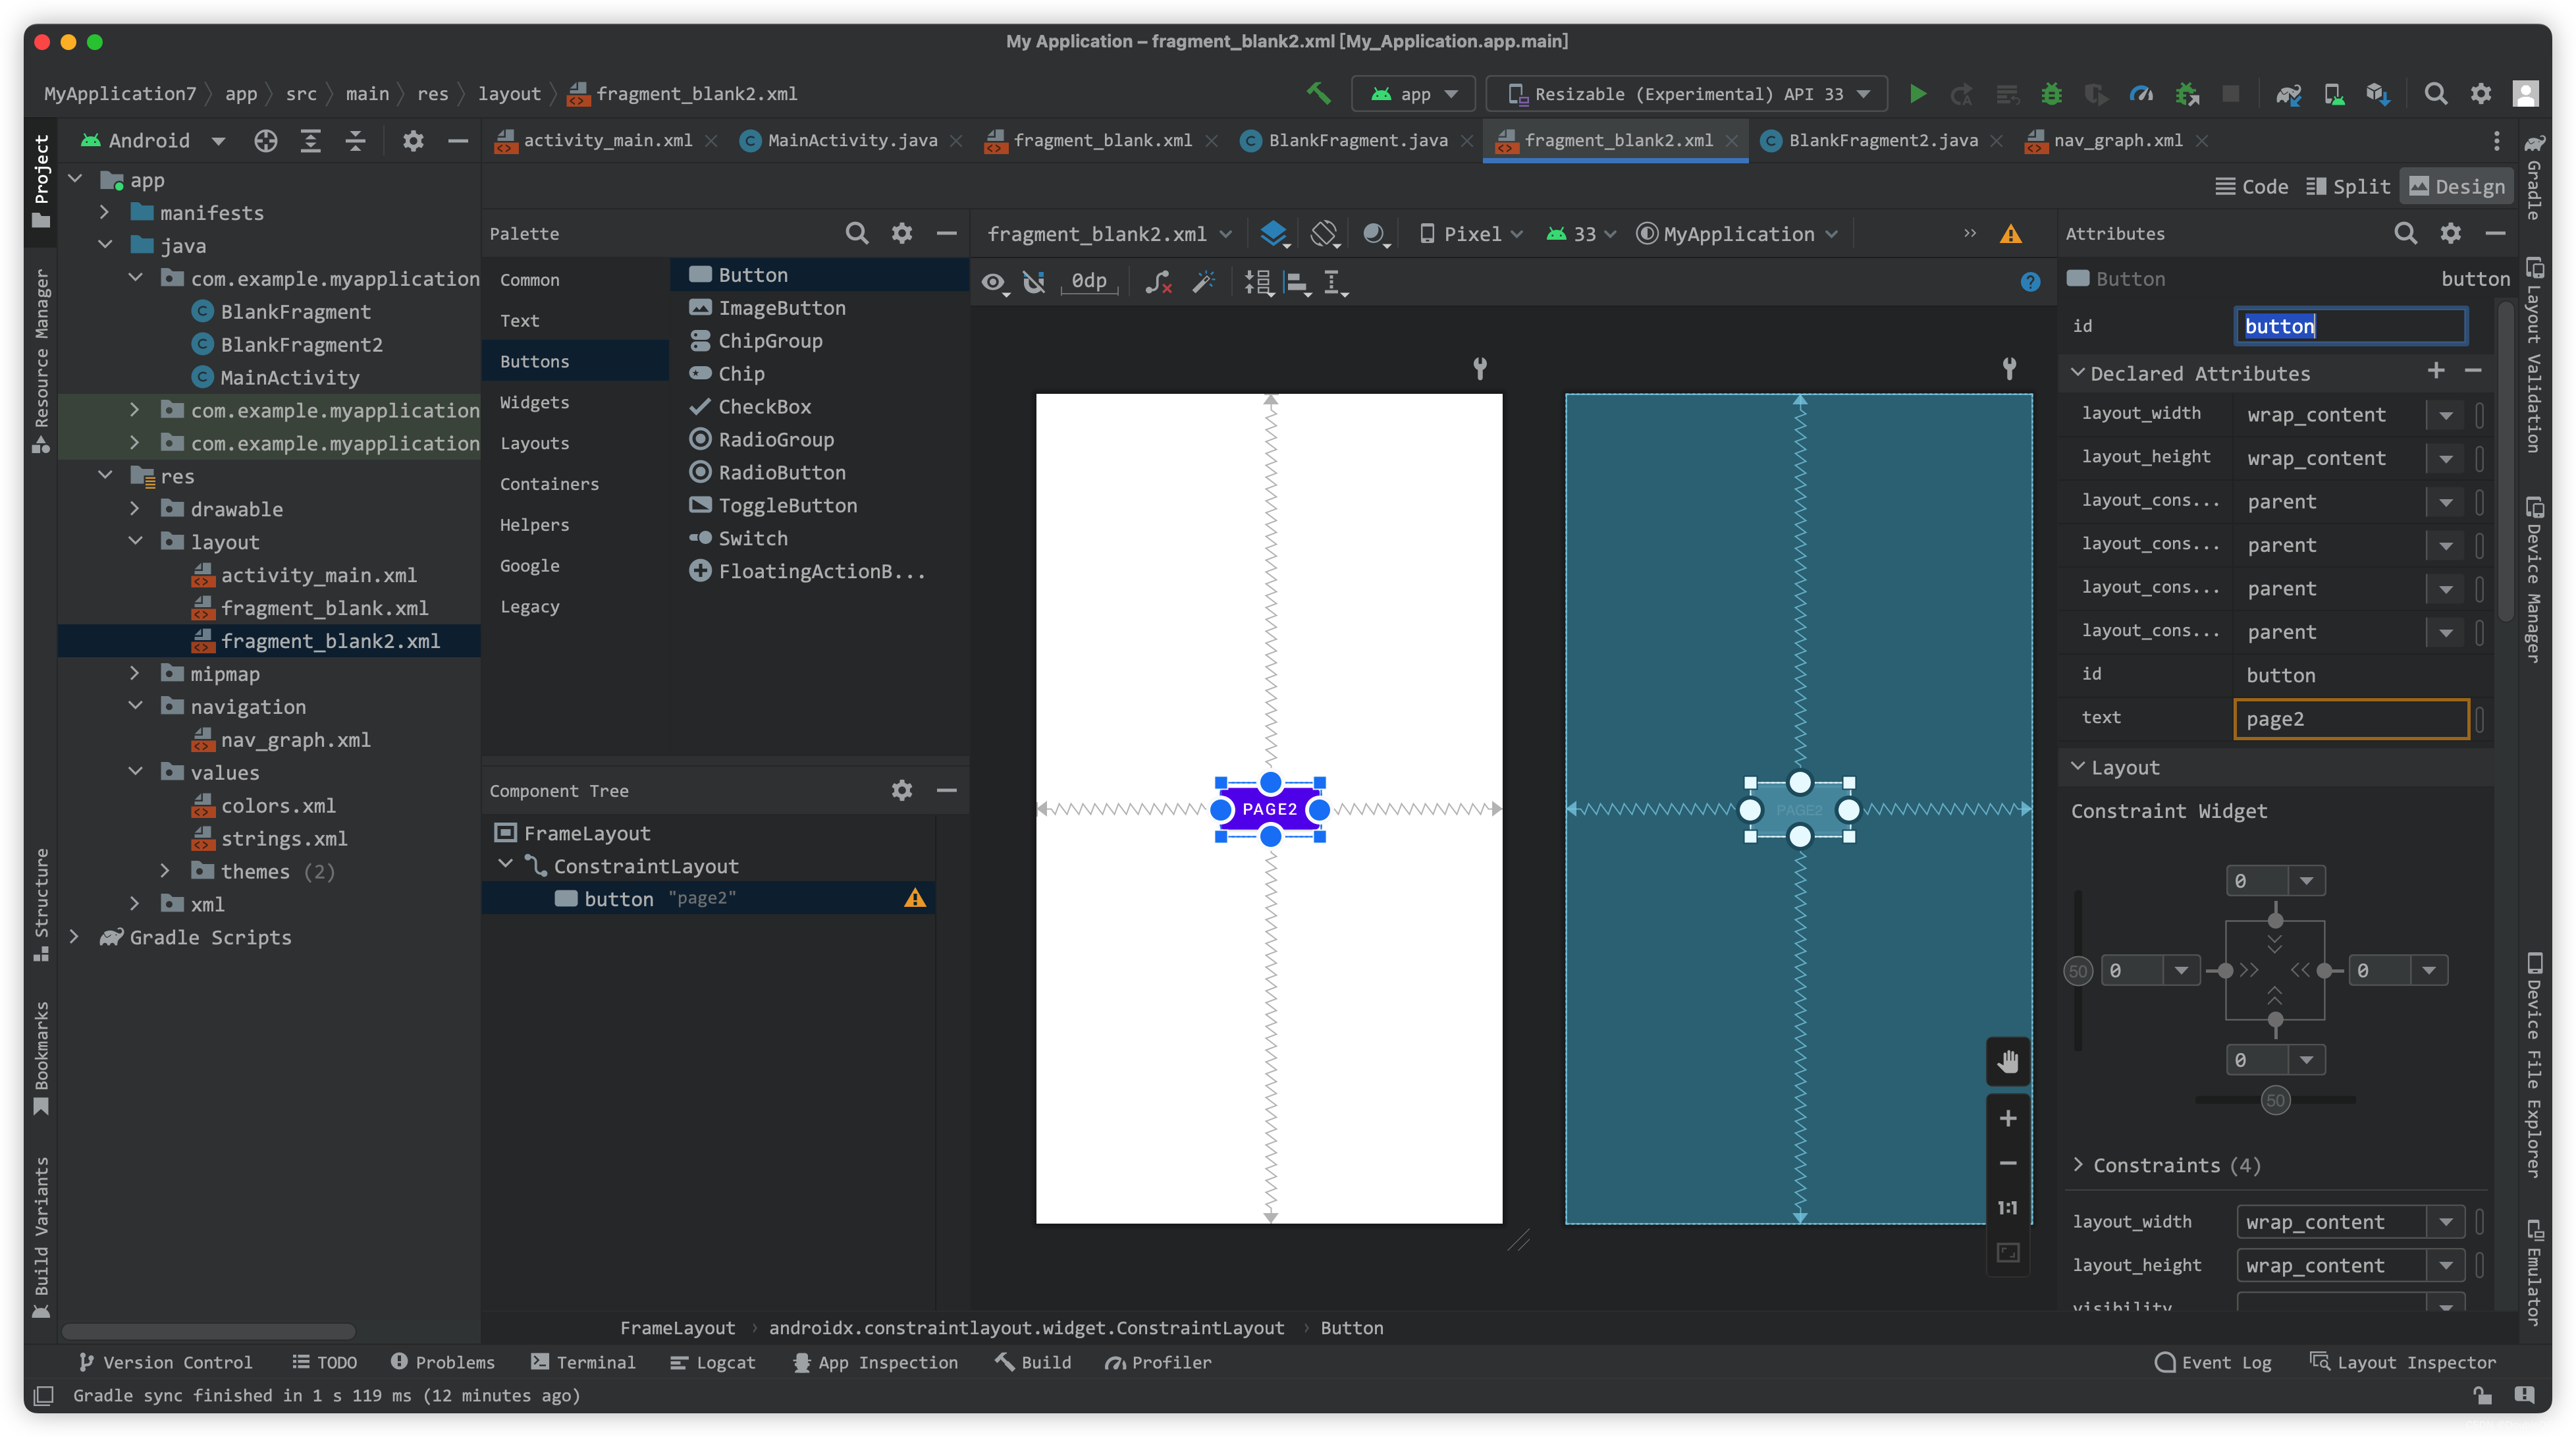
Task: Sync project with Gradle files icon
Action: (2288, 93)
